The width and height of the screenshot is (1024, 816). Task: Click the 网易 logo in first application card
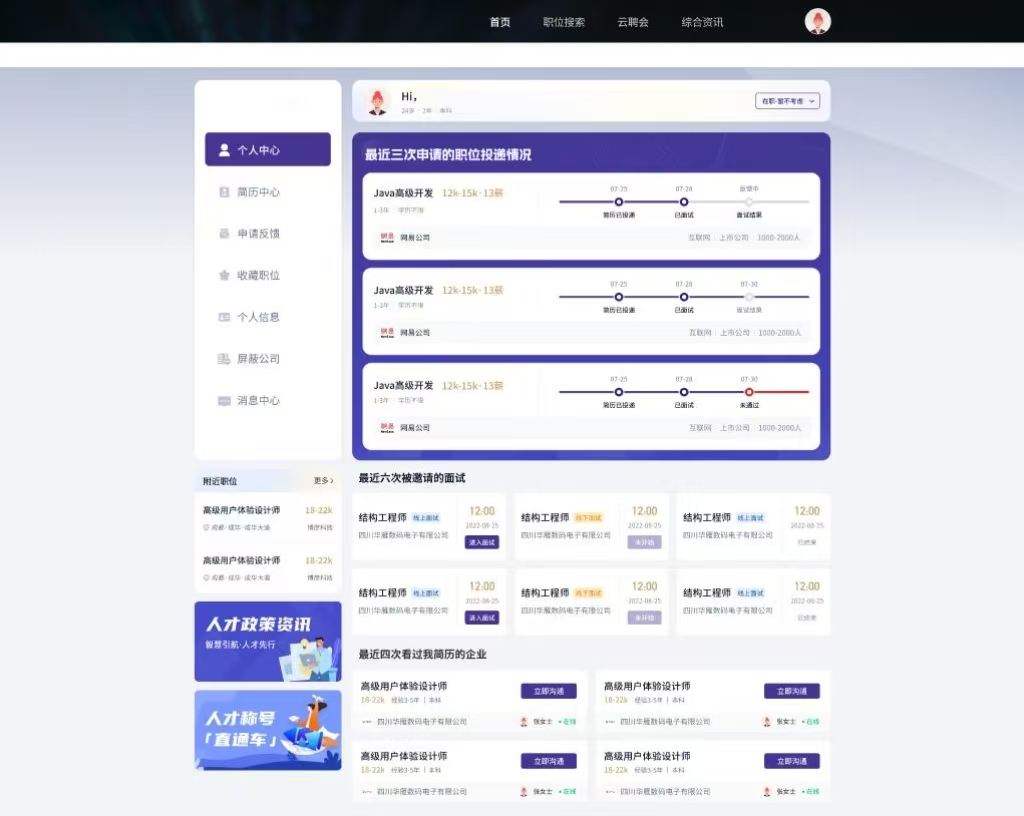click(387, 238)
